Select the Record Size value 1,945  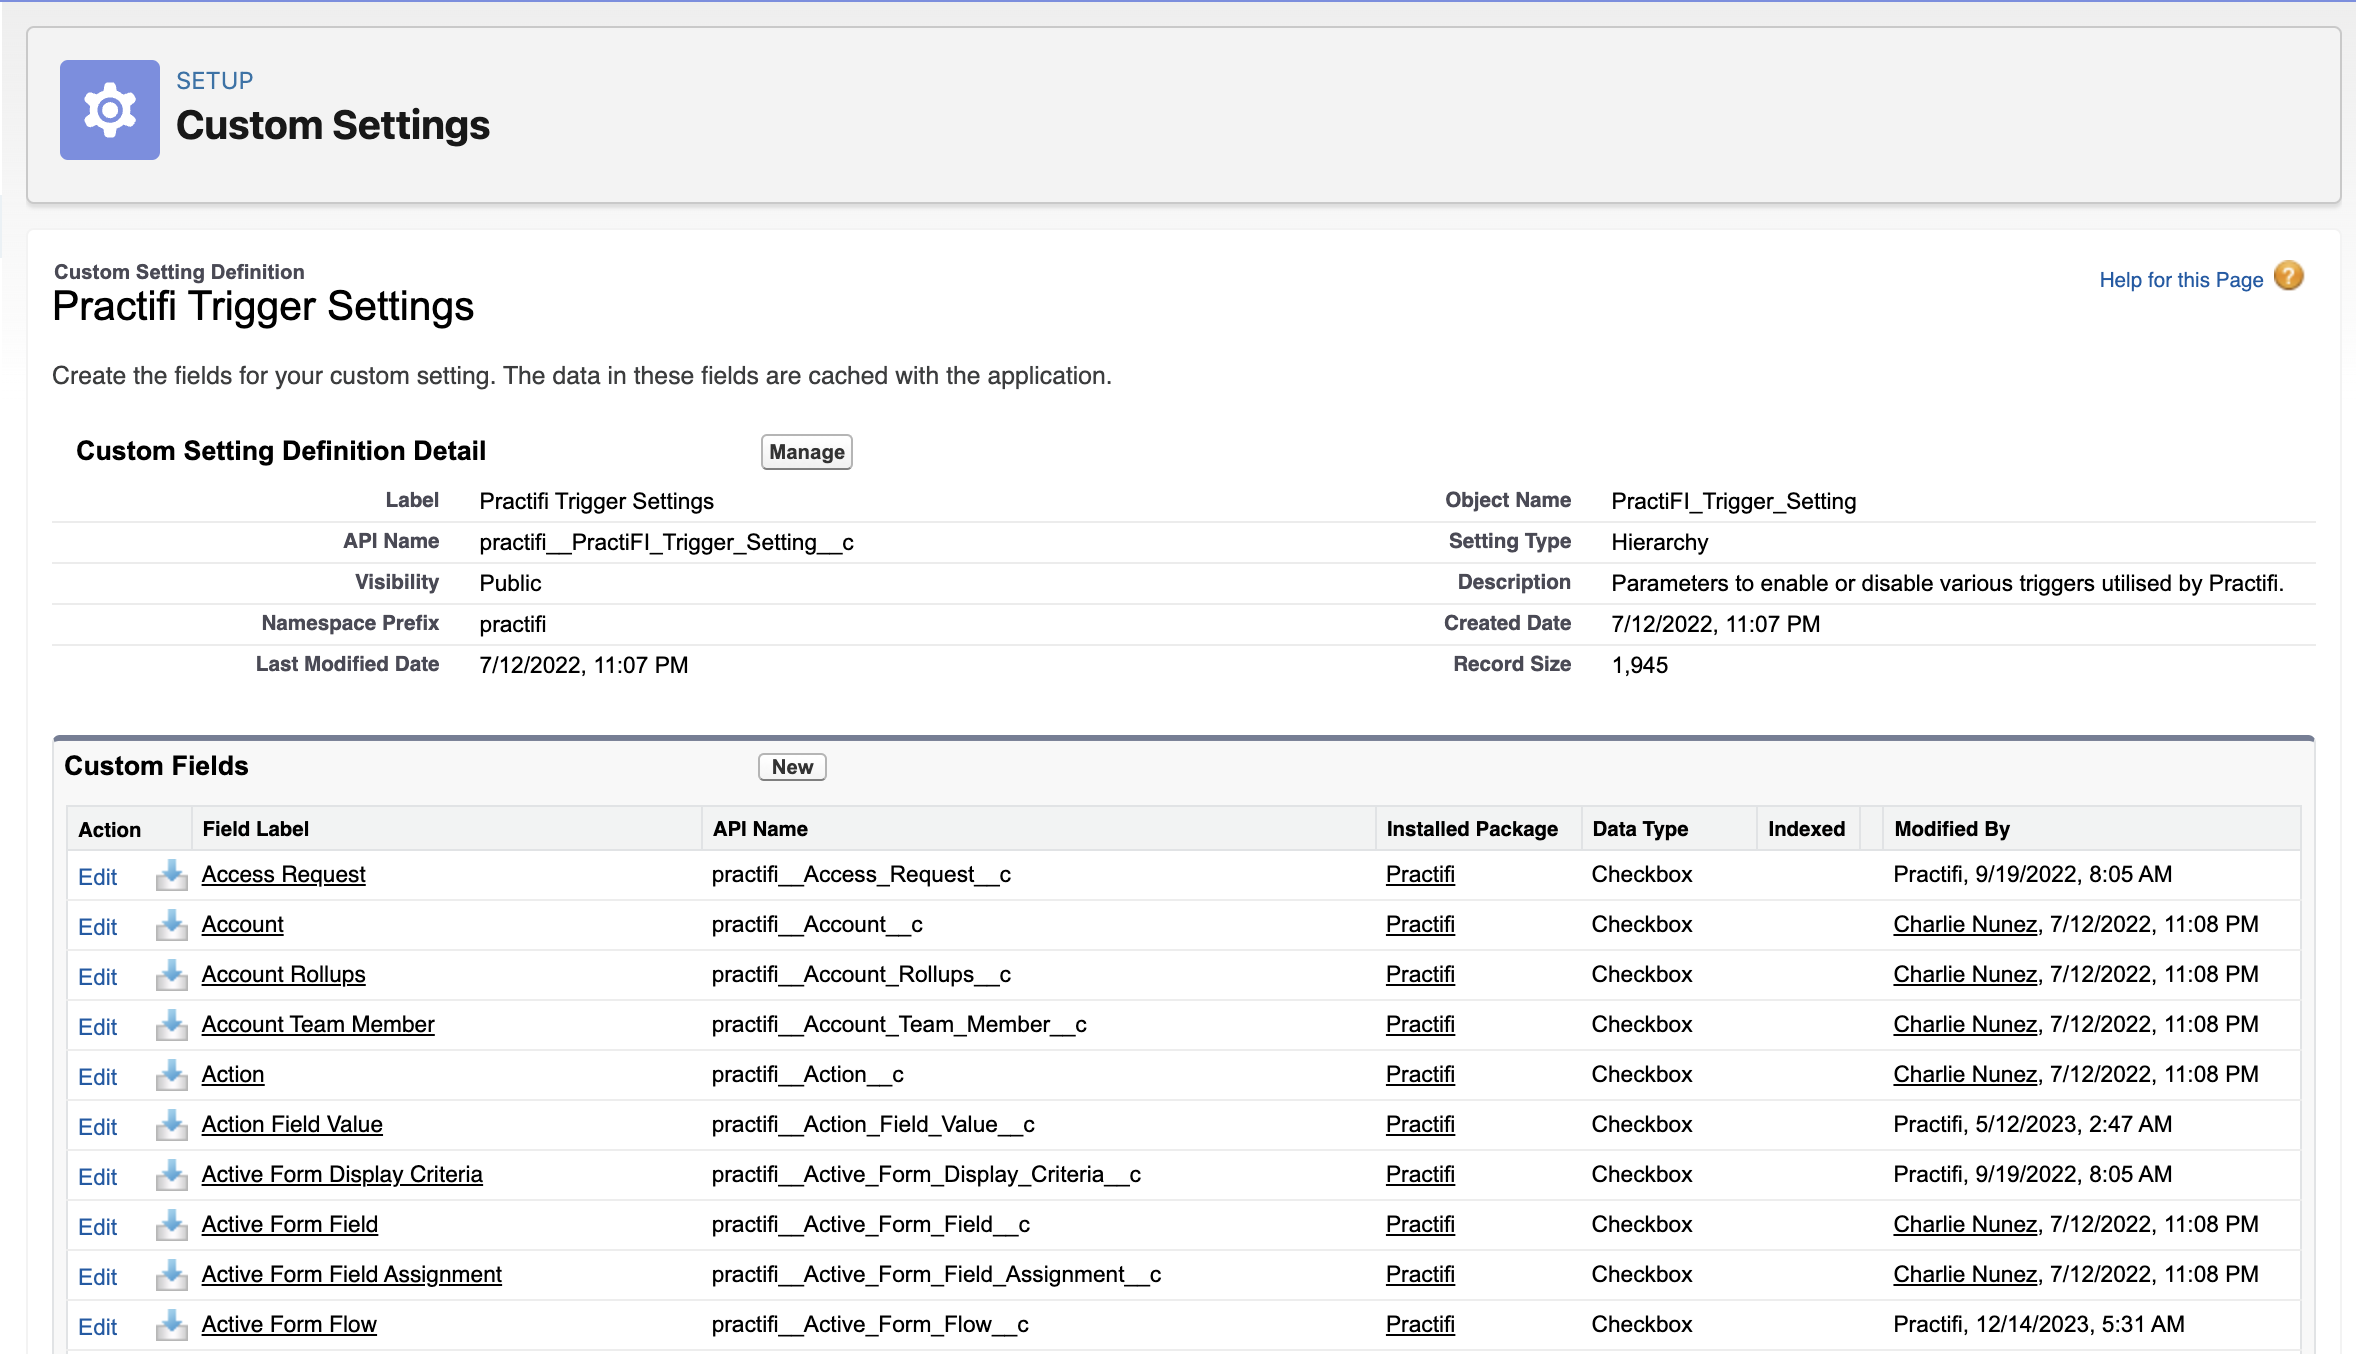1640,665
